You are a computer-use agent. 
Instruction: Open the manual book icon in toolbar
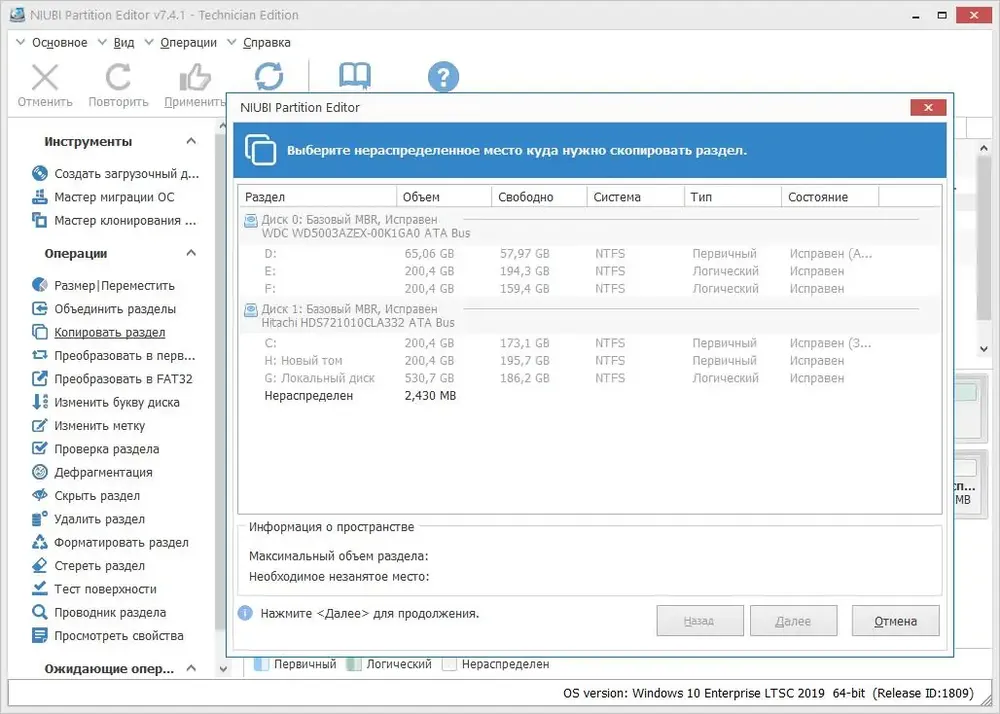pos(355,76)
